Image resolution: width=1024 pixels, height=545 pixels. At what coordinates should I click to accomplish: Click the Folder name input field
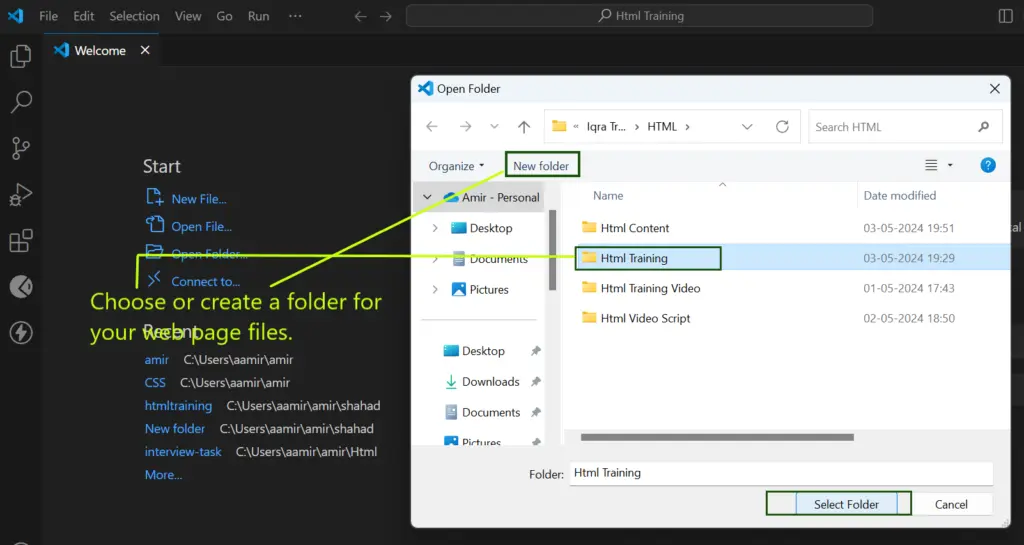[781, 473]
